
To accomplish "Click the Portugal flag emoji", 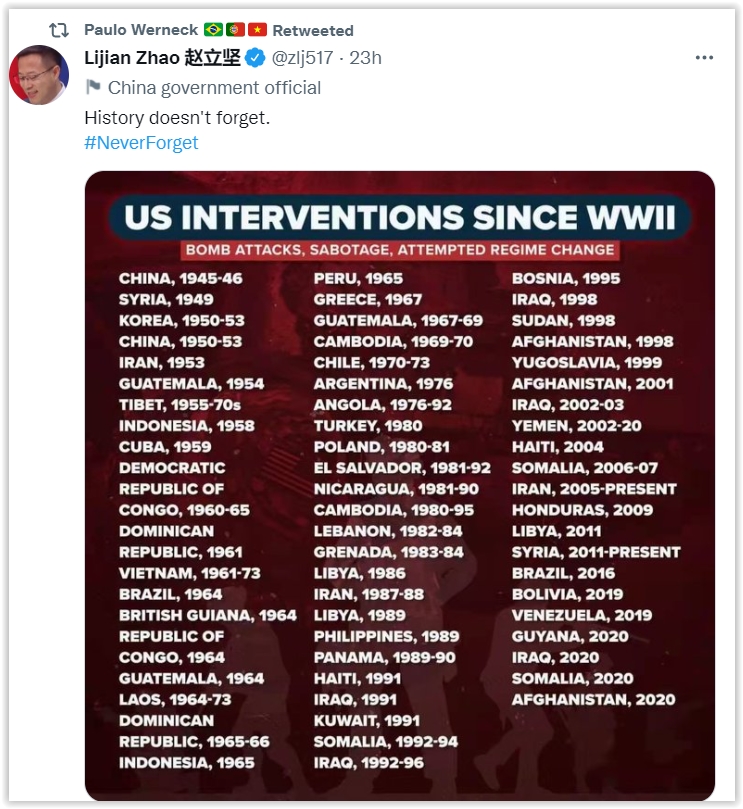I will [235, 30].
